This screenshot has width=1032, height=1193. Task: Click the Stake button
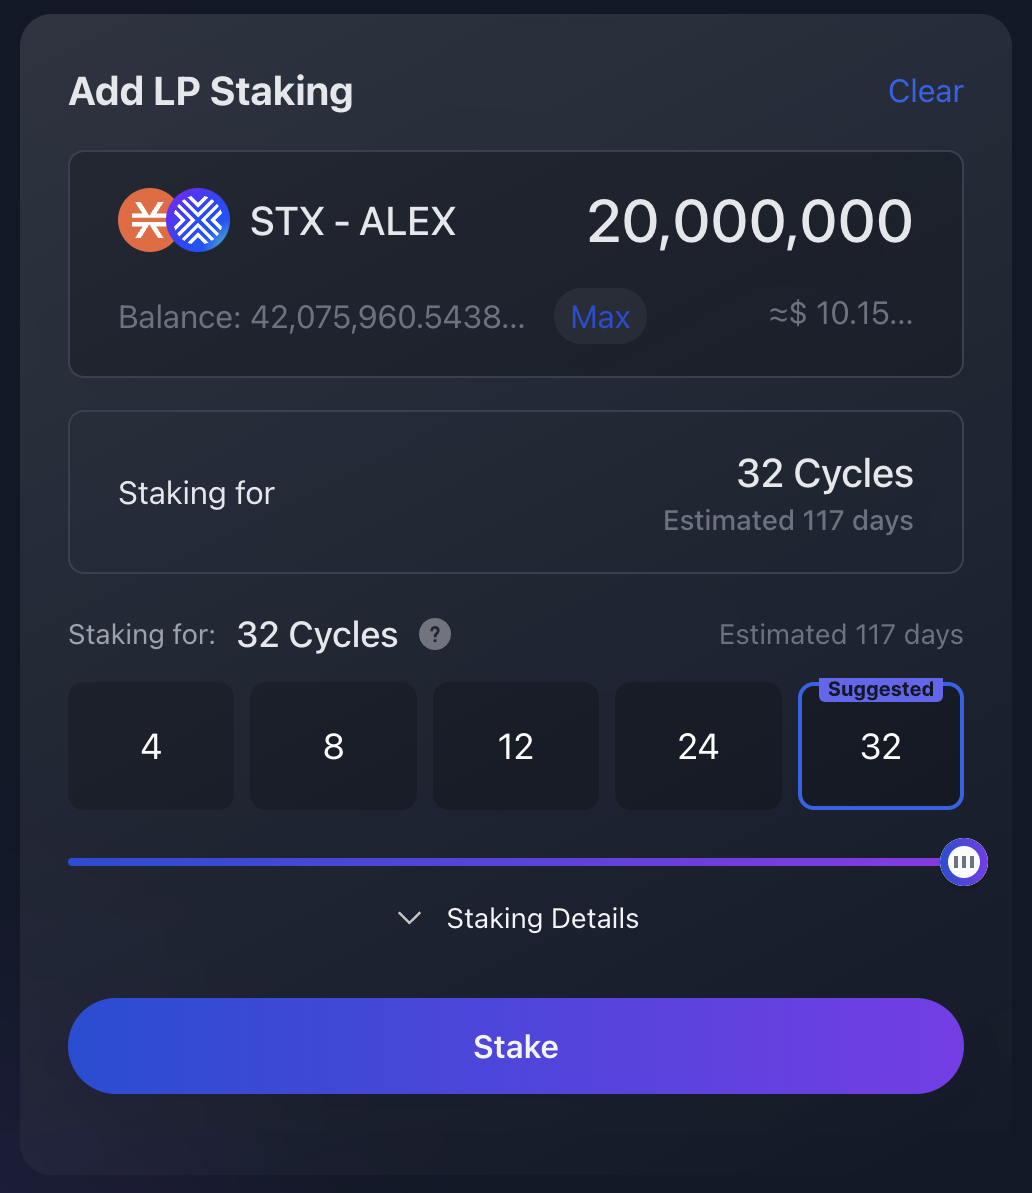[x=516, y=1046]
